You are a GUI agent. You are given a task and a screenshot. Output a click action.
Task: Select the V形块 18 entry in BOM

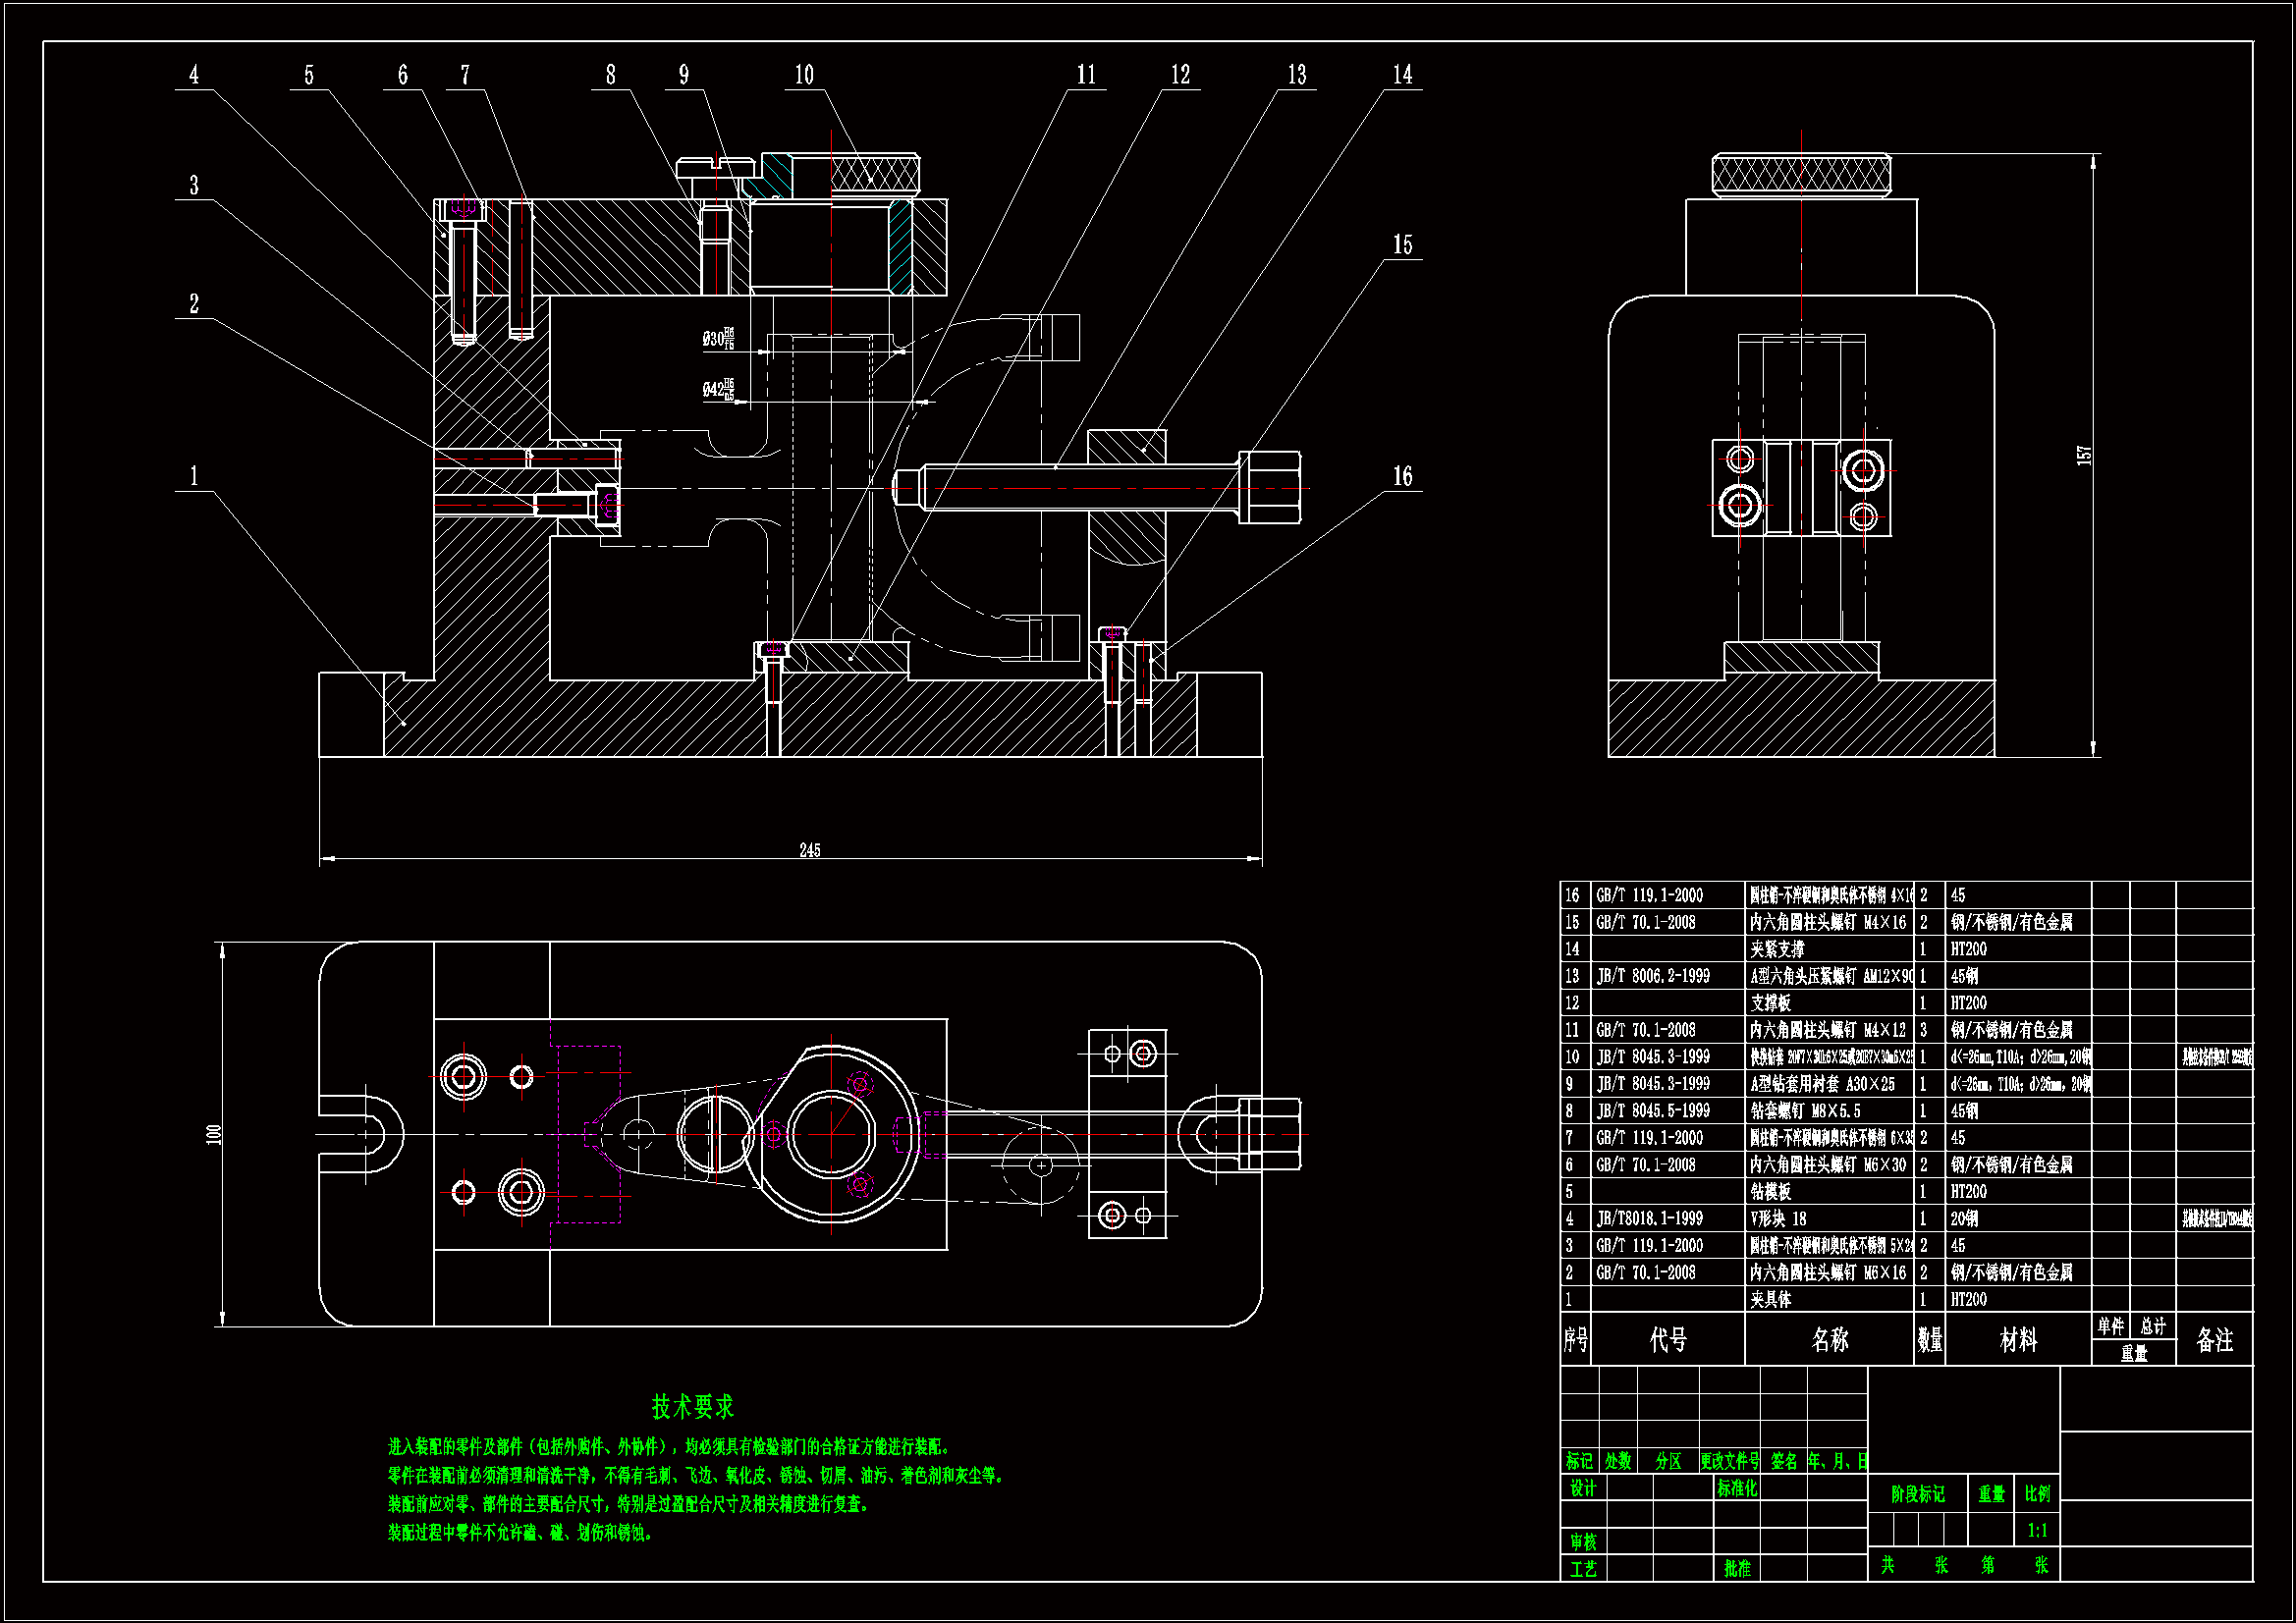click(1778, 1218)
